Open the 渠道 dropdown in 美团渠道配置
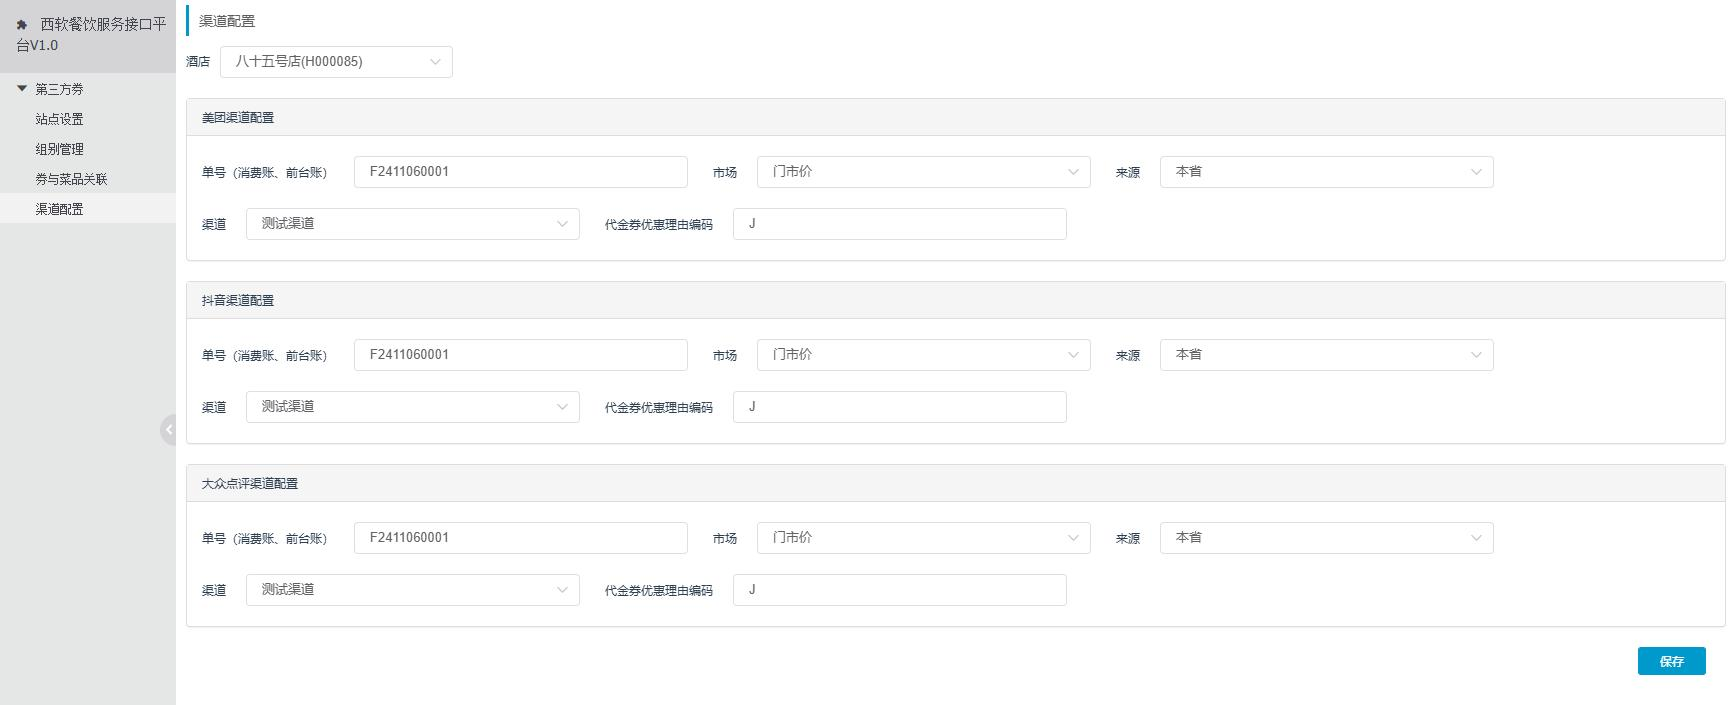The height and width of the screenshot is (705, 1734). [413, 224]
